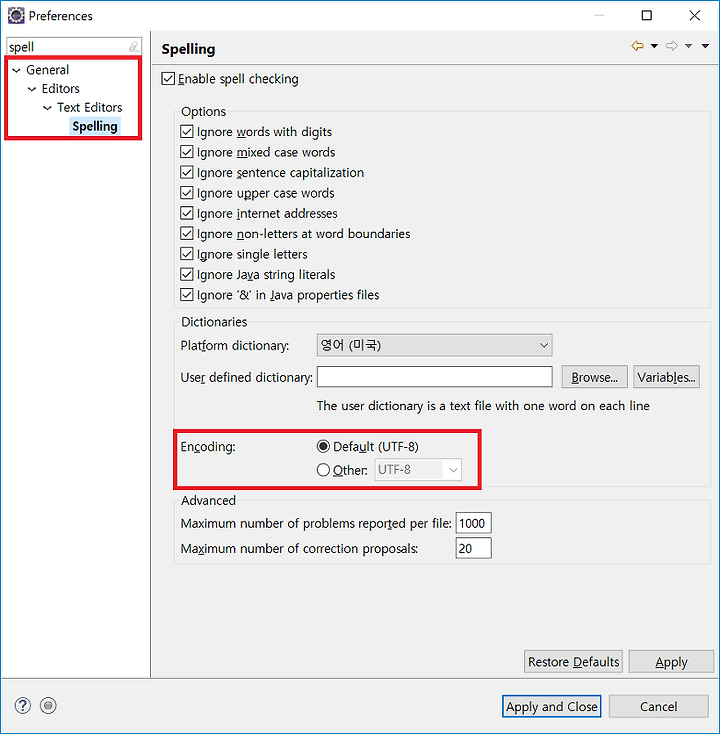
Task: Toggle Enable spell checking
Action: (168, 79)
